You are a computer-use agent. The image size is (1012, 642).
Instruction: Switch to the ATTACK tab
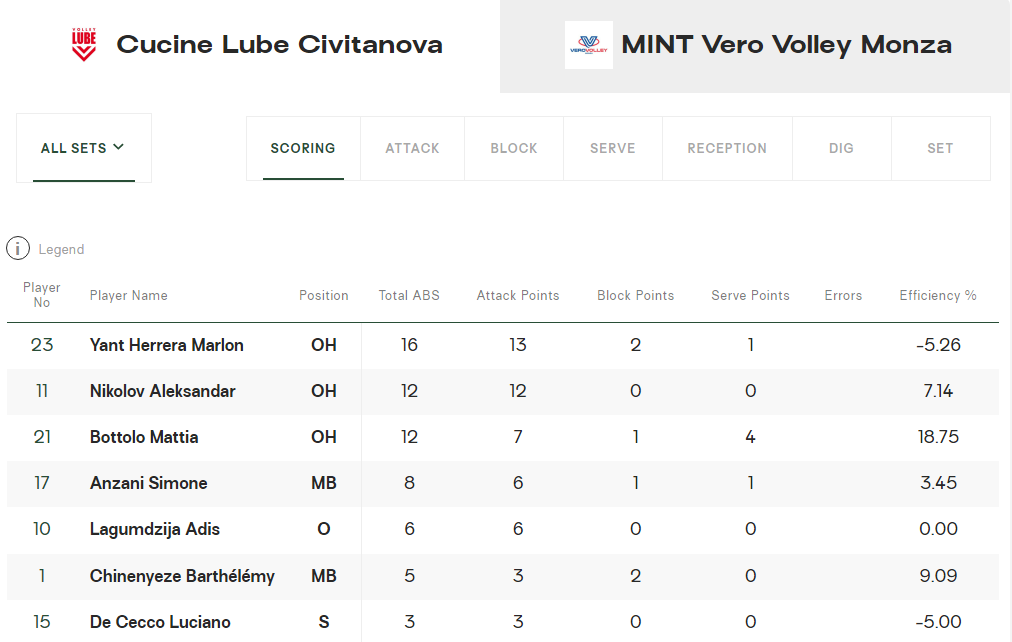[412, 148]
